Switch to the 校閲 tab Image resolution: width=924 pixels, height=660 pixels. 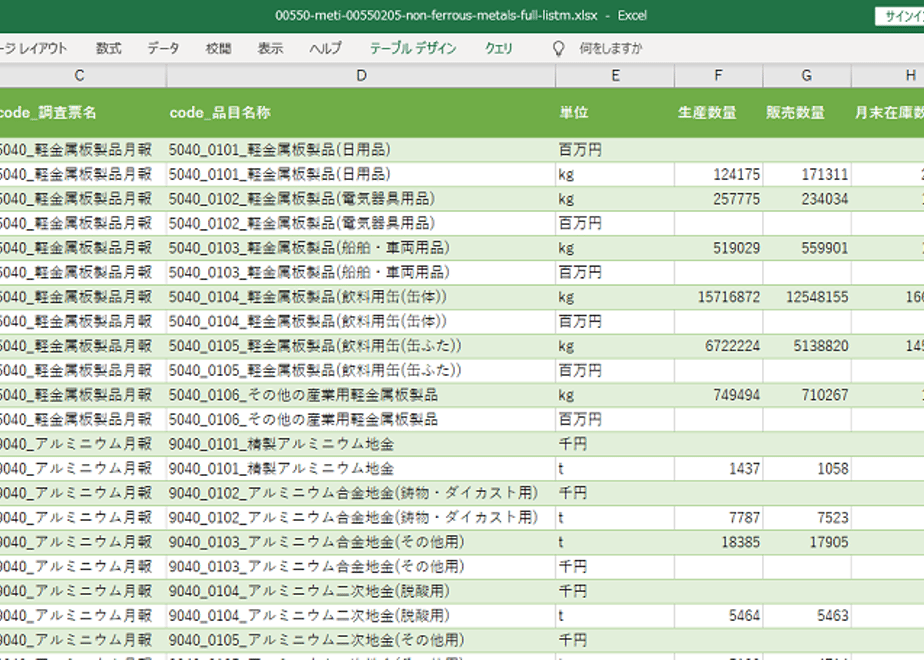[218, 48]
